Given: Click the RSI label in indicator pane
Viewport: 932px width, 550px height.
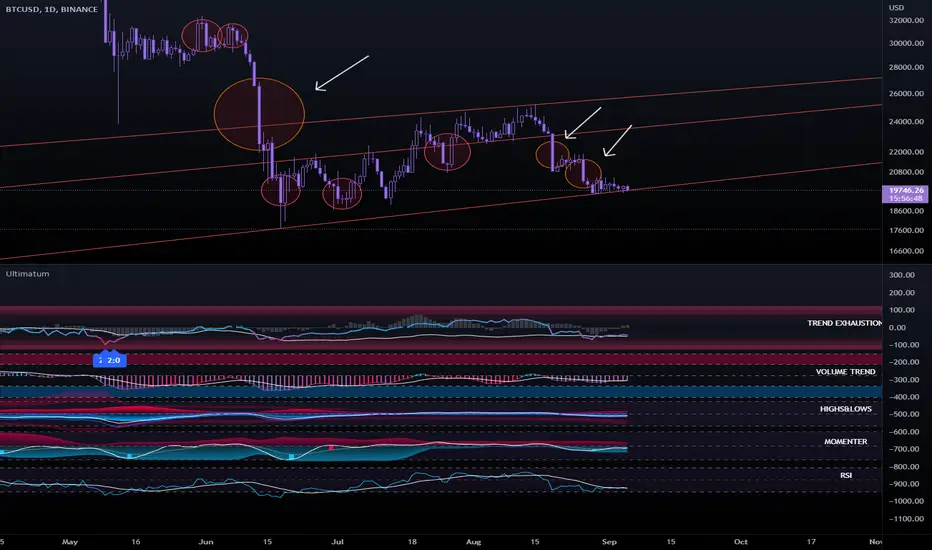Looking at the screenshot, I should pyautogui.click(x=846, y=476).
